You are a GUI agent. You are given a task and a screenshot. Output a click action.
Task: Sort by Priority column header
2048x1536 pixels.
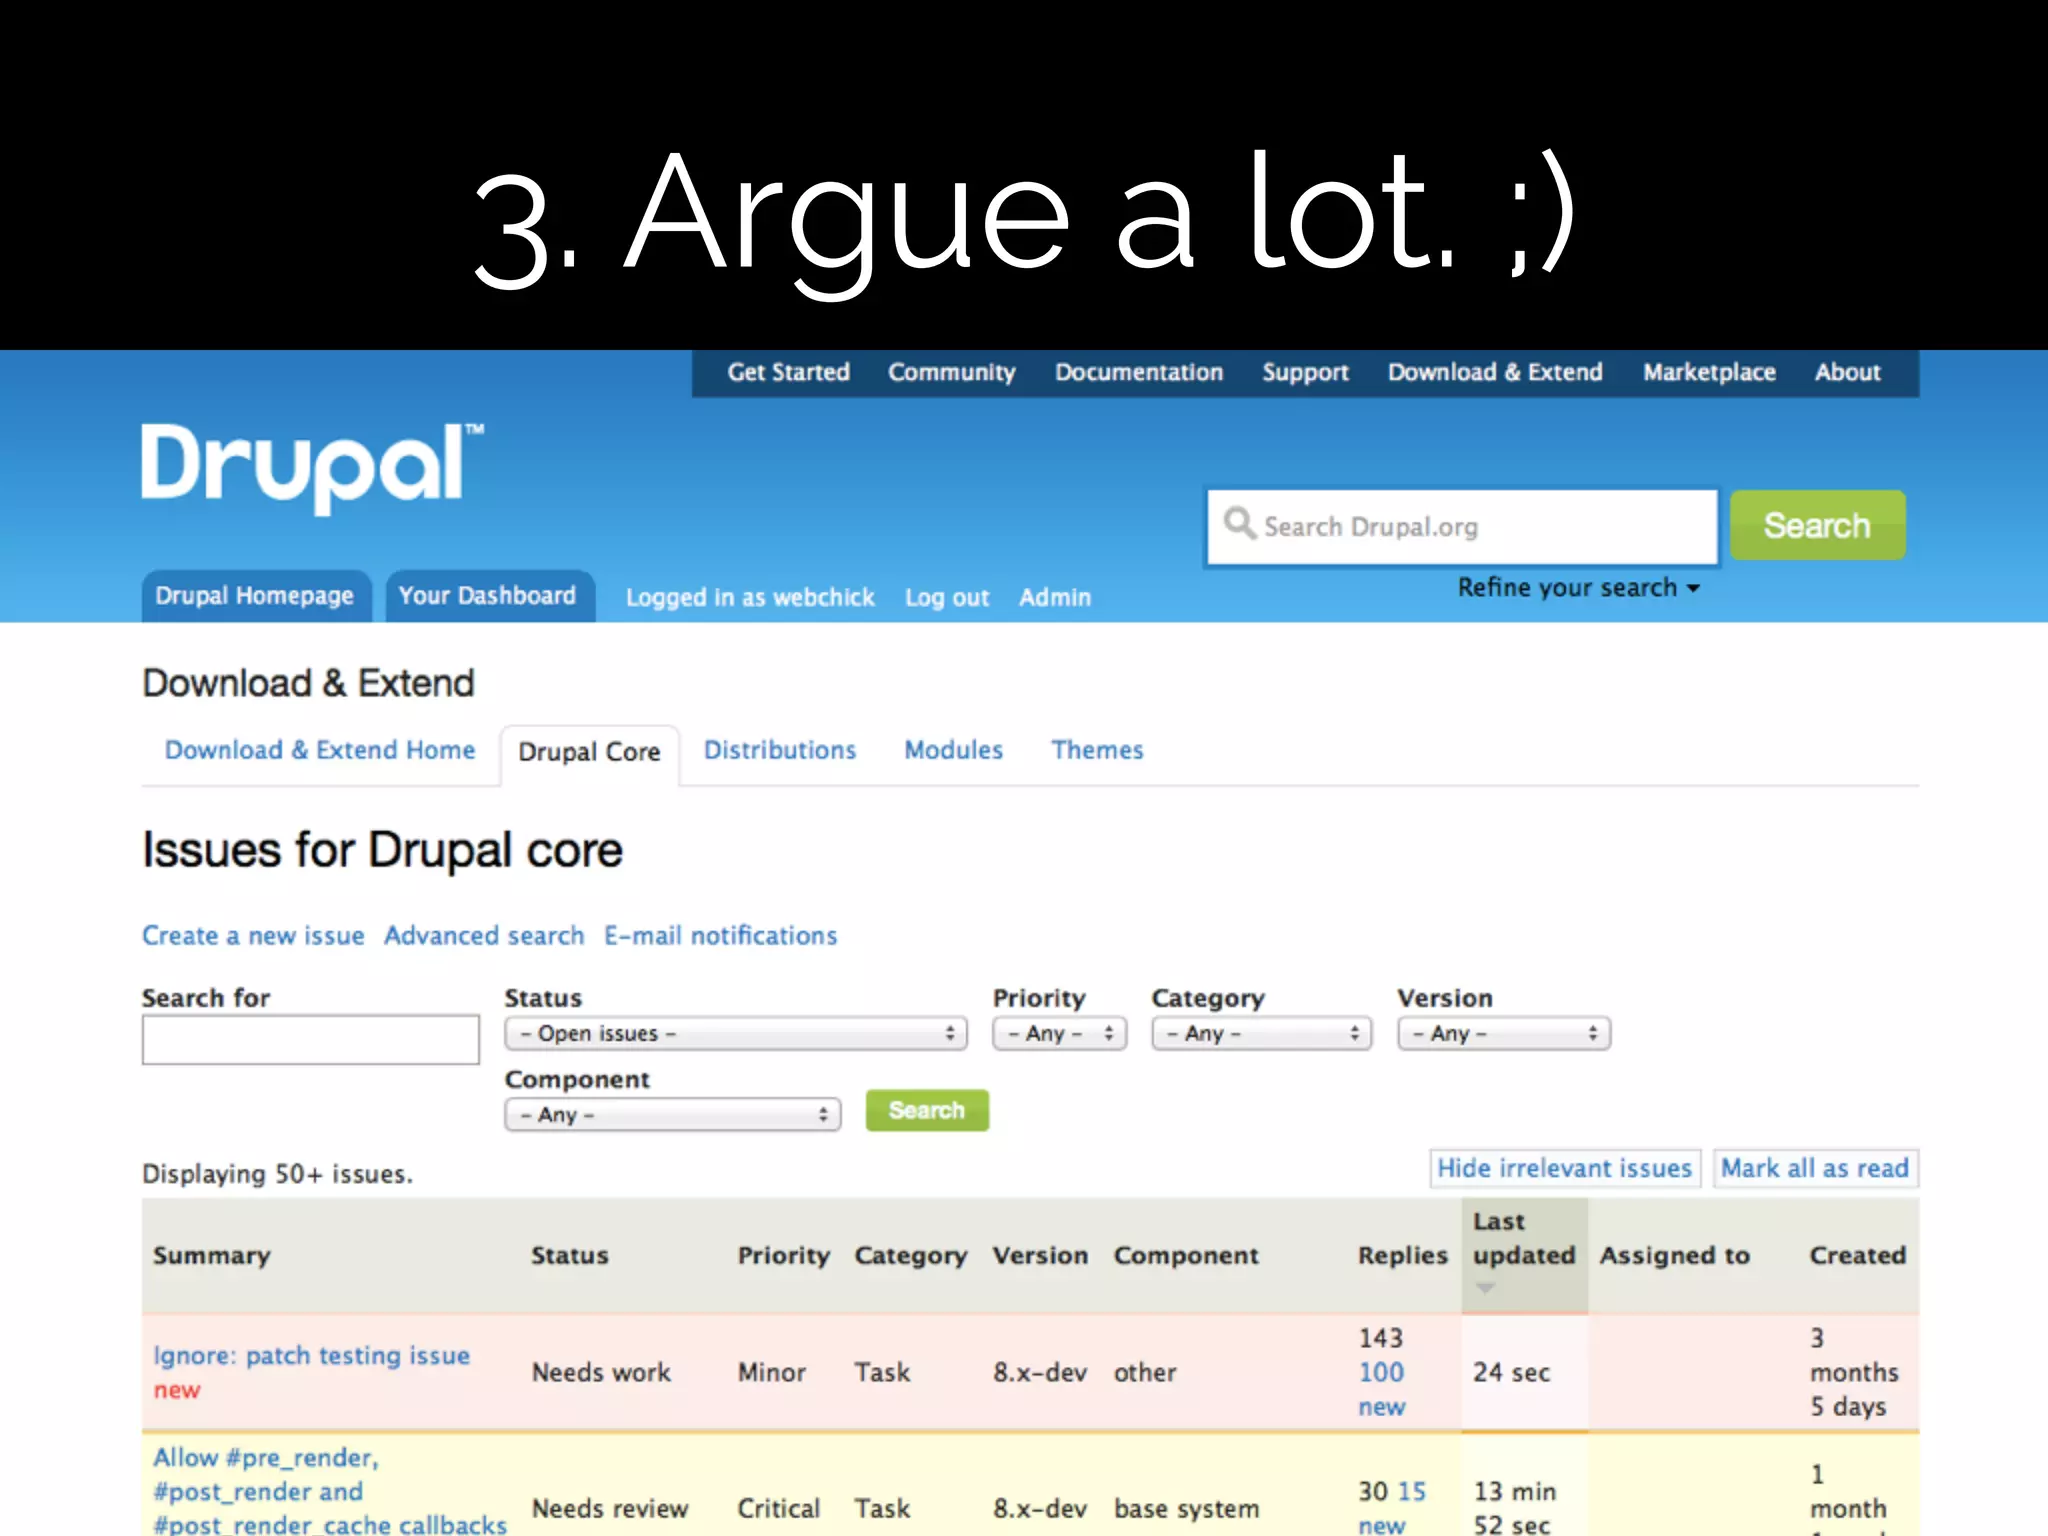[784, 1256]
